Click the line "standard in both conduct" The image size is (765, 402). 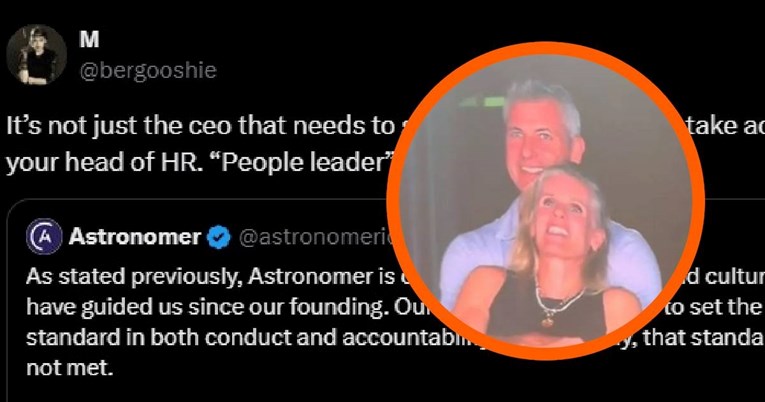coord(215,338)
